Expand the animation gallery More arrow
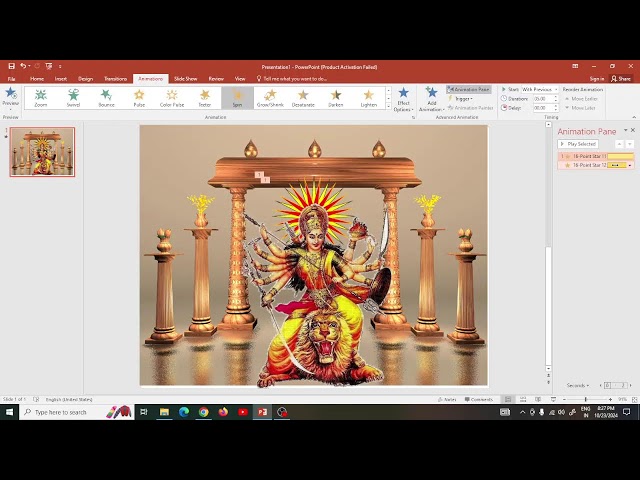This screenshot has width=640, height=480. (x=388, y=106)
